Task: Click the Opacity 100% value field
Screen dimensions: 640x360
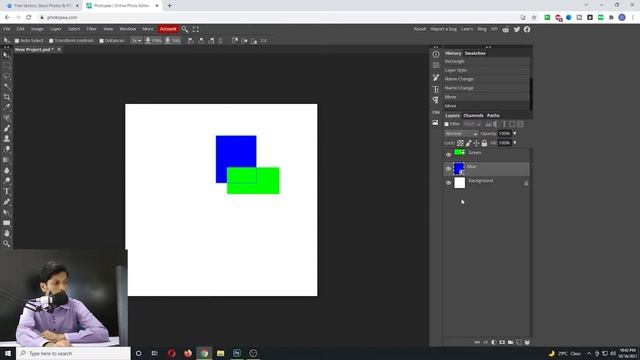Action: click(504, 133)
